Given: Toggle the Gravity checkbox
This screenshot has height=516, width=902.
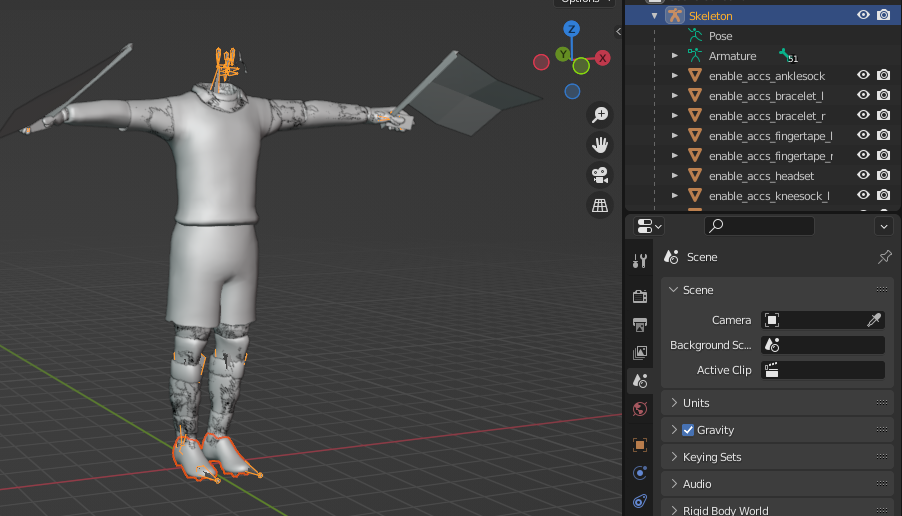Looking at the screenshot, I should [688, 430].
